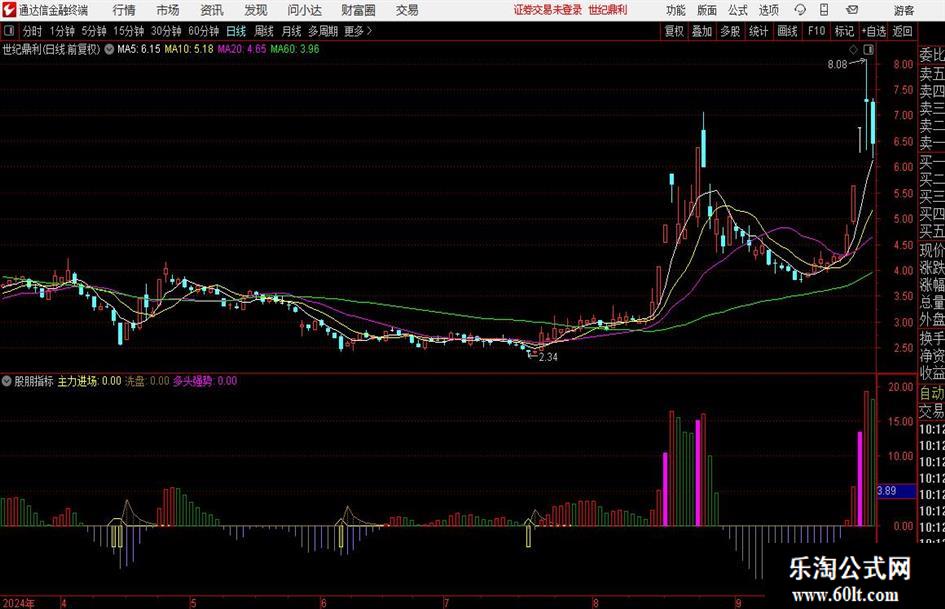Click the 股朋指标 indicator name
Image resolution: width=945 pixels, height=609 pixels.
34,381
